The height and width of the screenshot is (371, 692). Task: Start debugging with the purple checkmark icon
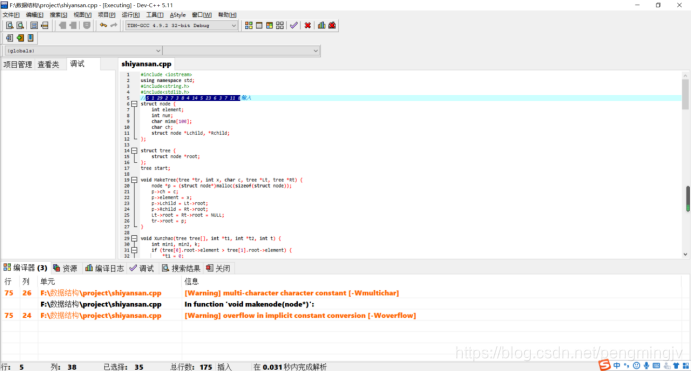pyautogui.click(x=293, y=26)
